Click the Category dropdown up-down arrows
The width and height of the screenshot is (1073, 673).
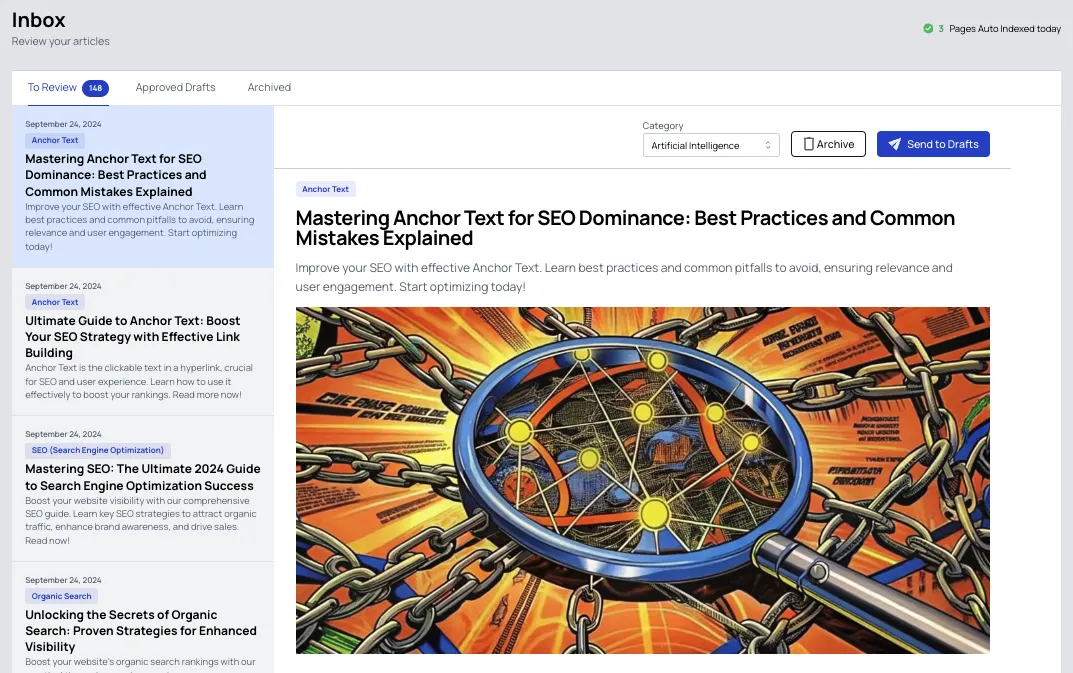(768, 145)
